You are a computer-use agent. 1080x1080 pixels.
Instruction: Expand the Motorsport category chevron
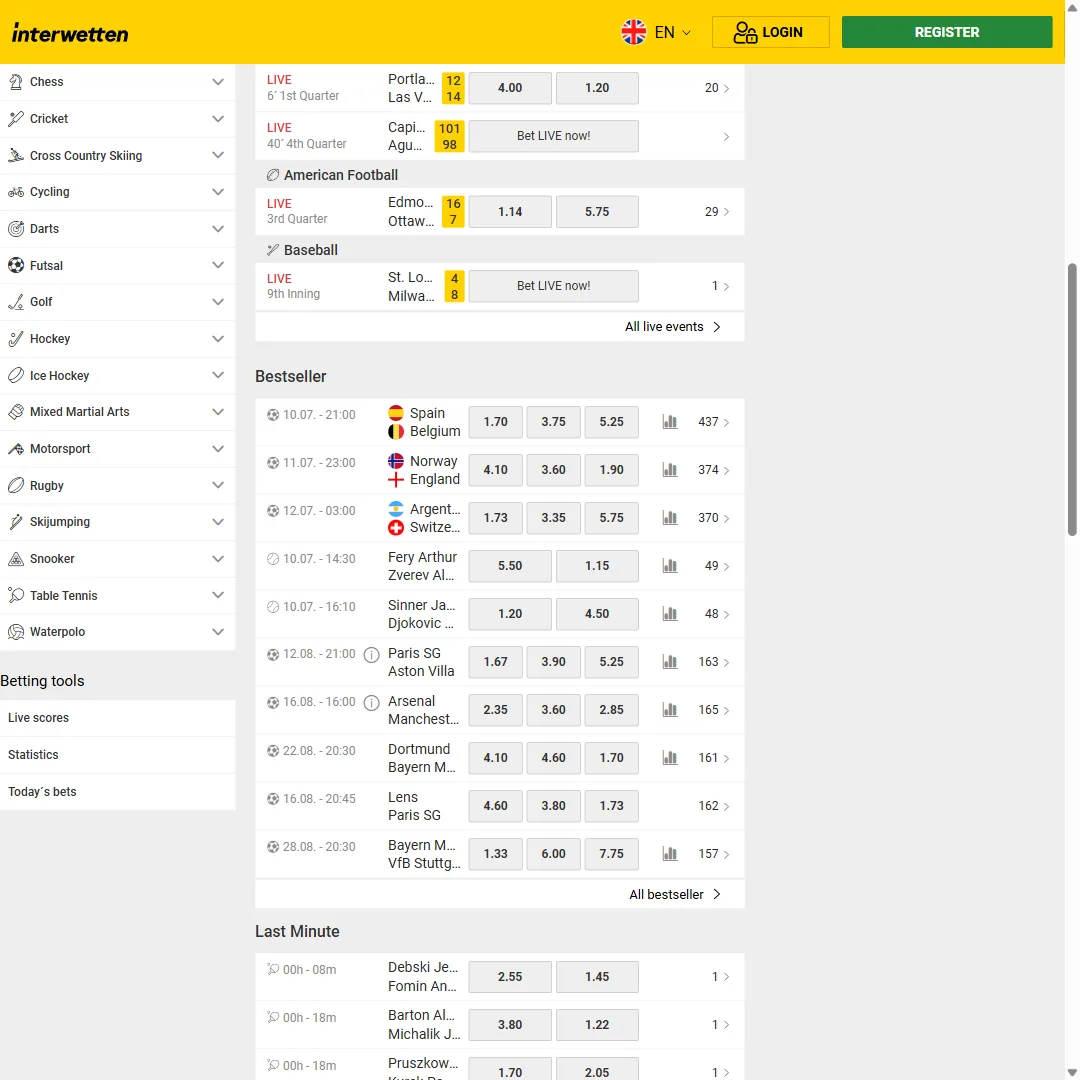click(218, 449)
